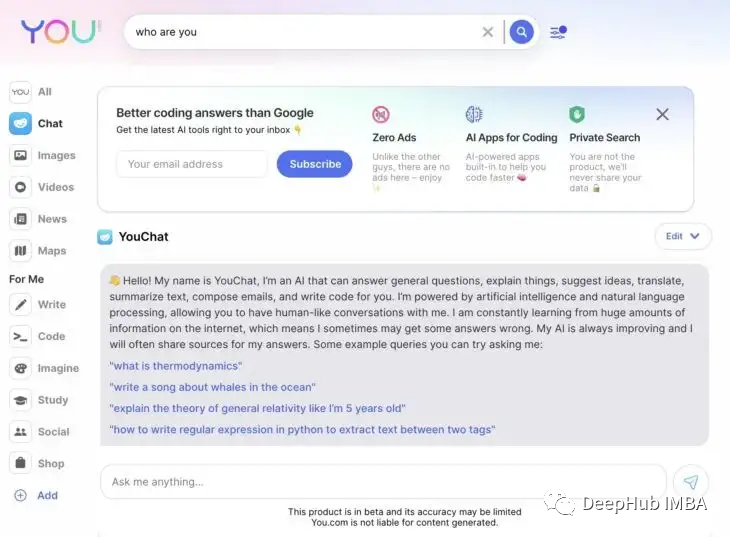Switch to the News tab
The width and height of the screenshot is (730, 537).
[x=38, y=219]
